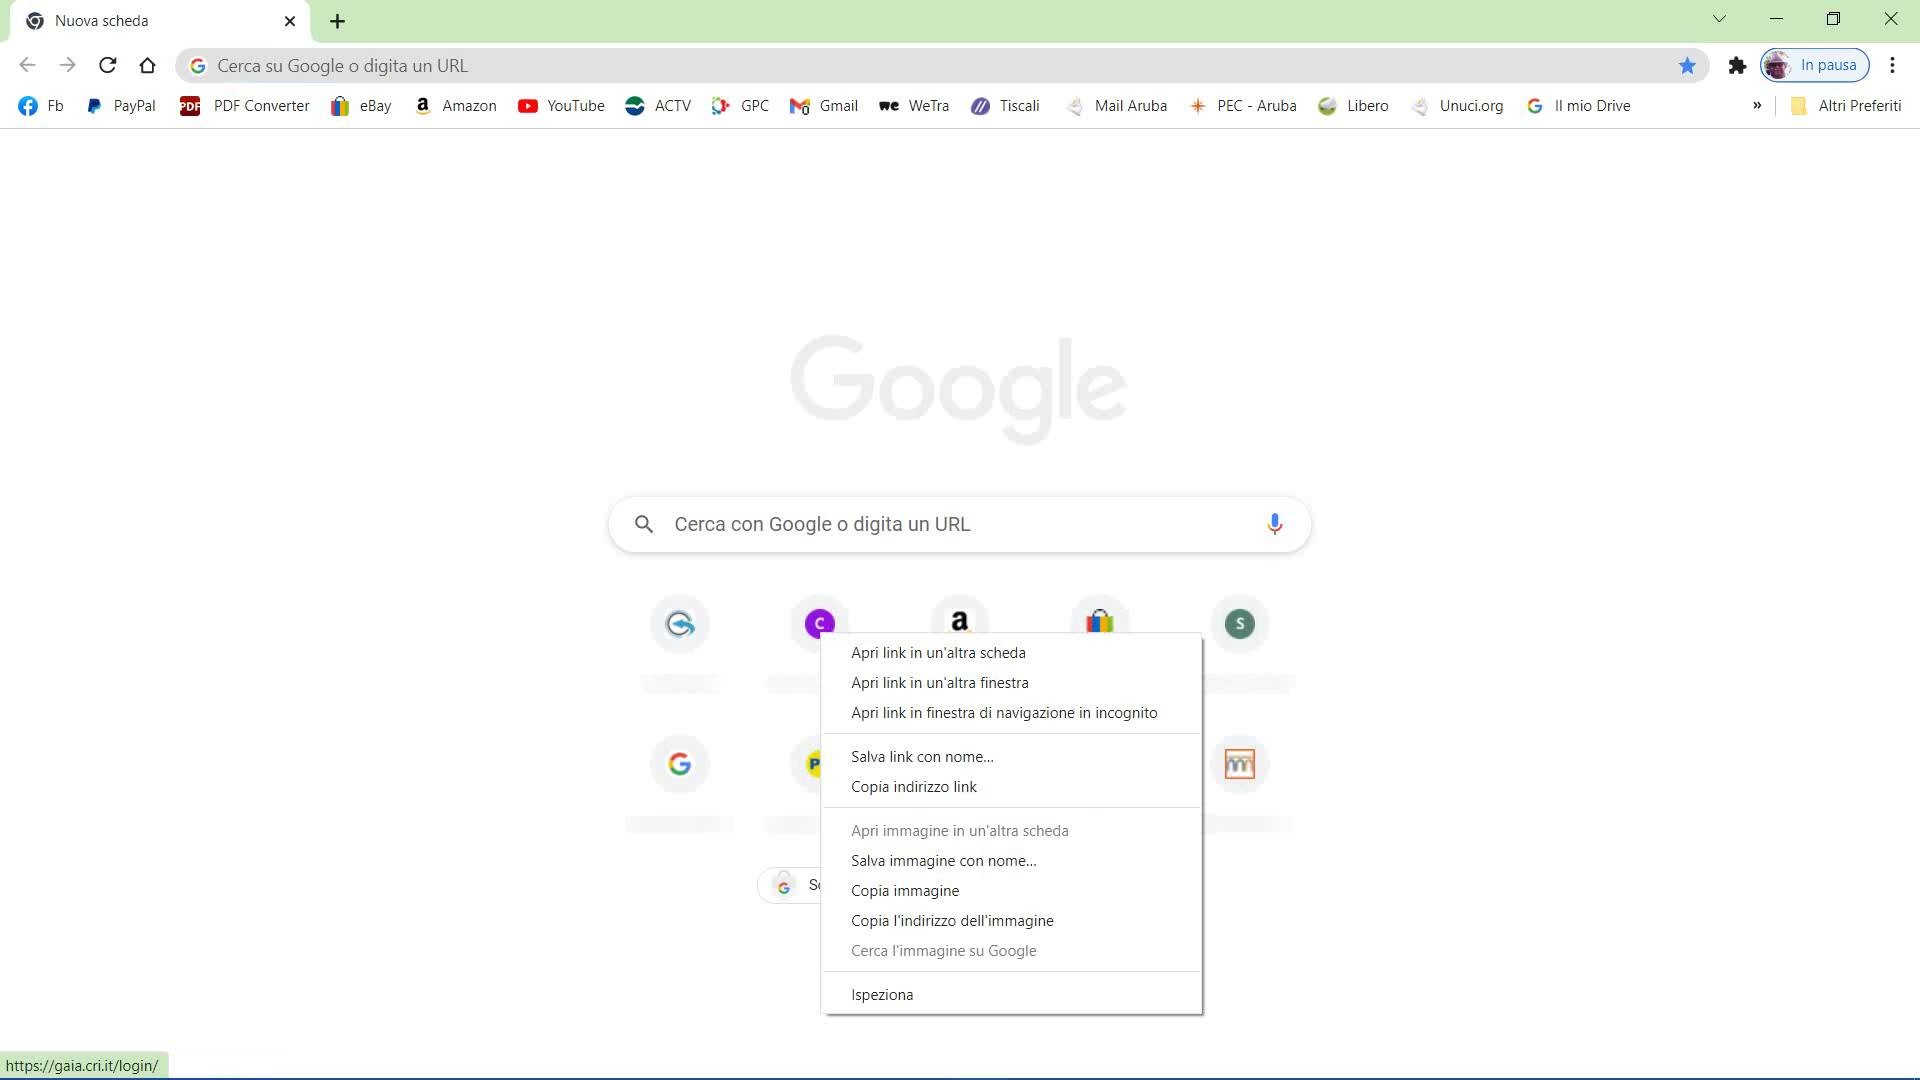
Task: Open the Google G shortcut tile
Action: [680, 764]
